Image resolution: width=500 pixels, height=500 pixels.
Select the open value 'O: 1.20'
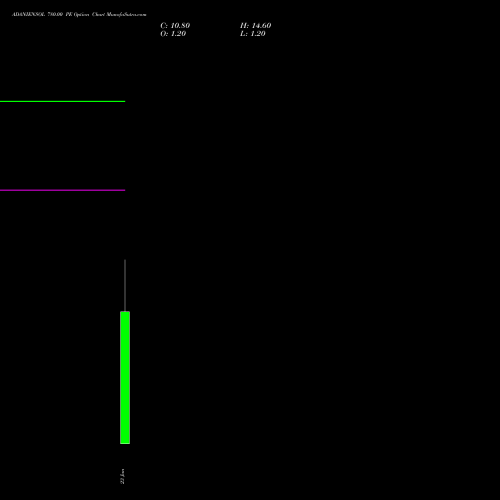tap(173, 34)
